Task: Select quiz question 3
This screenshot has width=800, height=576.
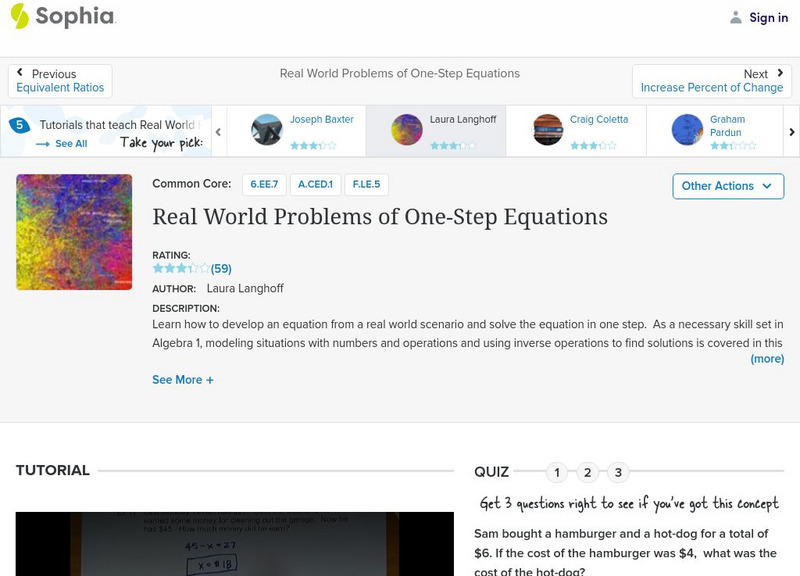Action: pyautogui.click(x=618, y=472)
